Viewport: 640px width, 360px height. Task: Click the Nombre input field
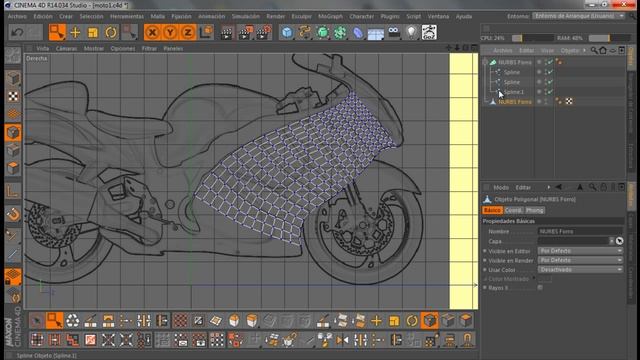pyautogui.click(x=580, y=231)
